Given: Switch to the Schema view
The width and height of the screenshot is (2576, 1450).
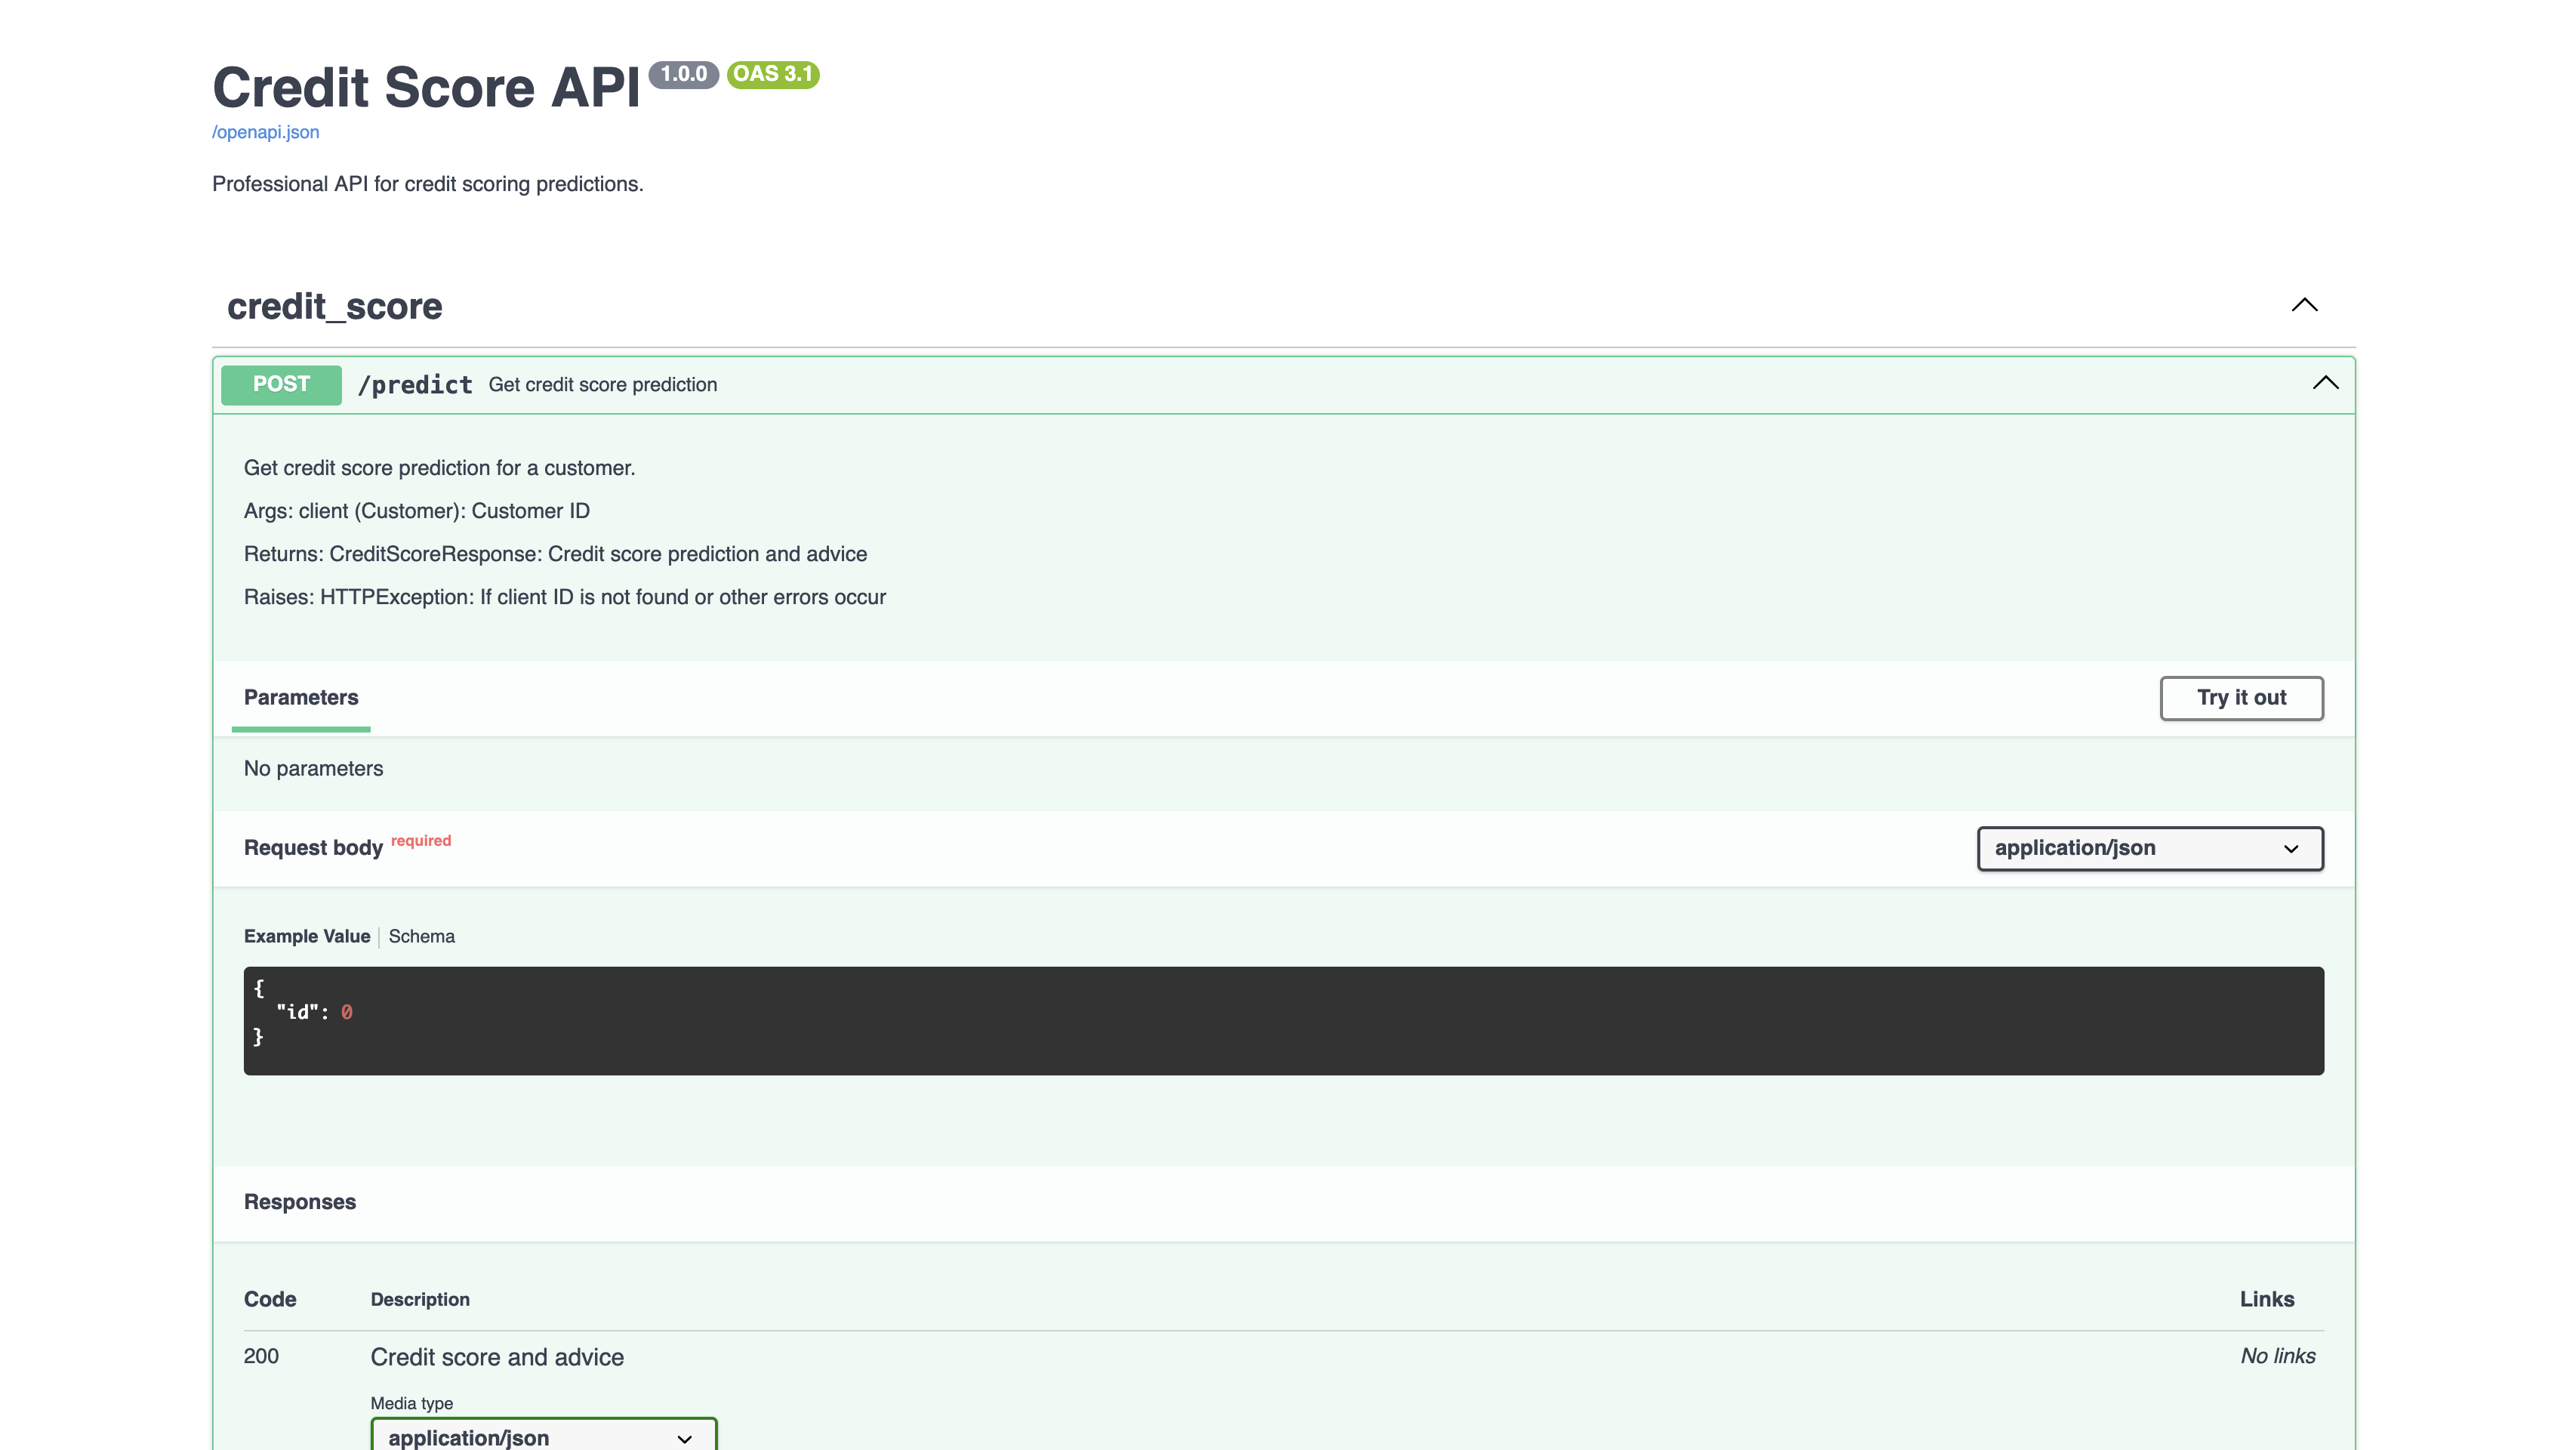Looking at the screenshot, I should [421, 936].
